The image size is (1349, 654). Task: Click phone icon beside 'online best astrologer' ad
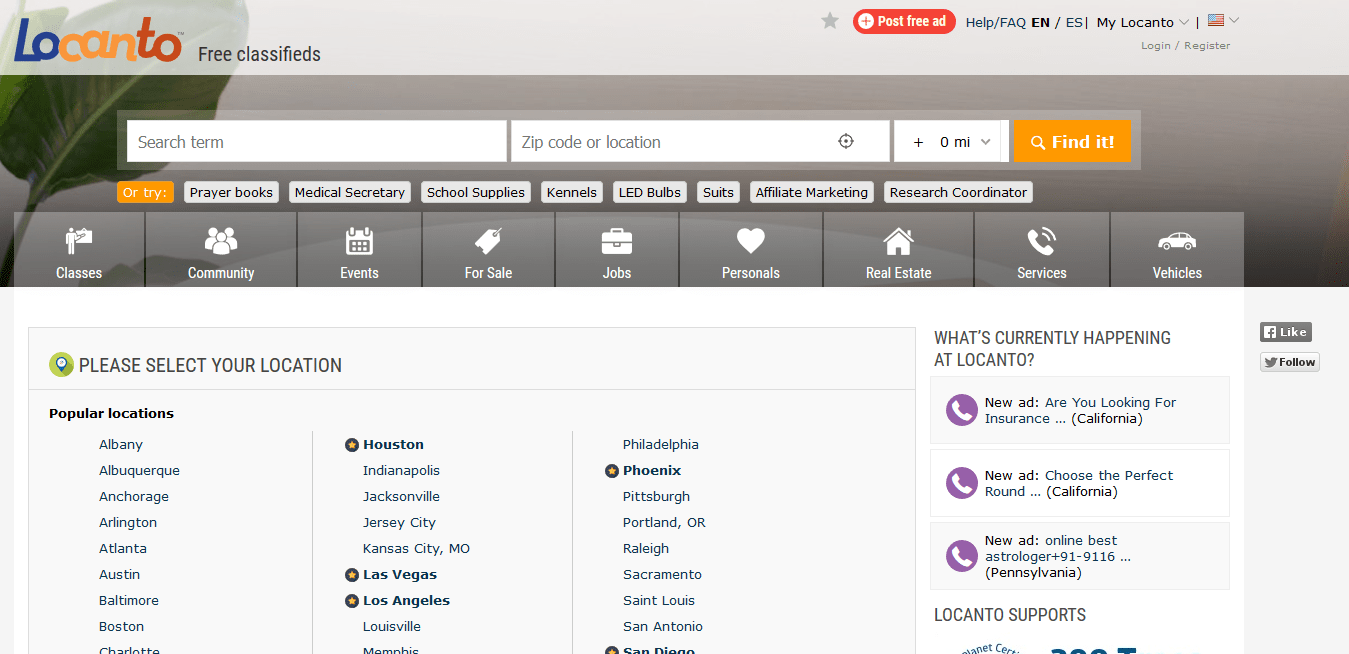(961, 556)
